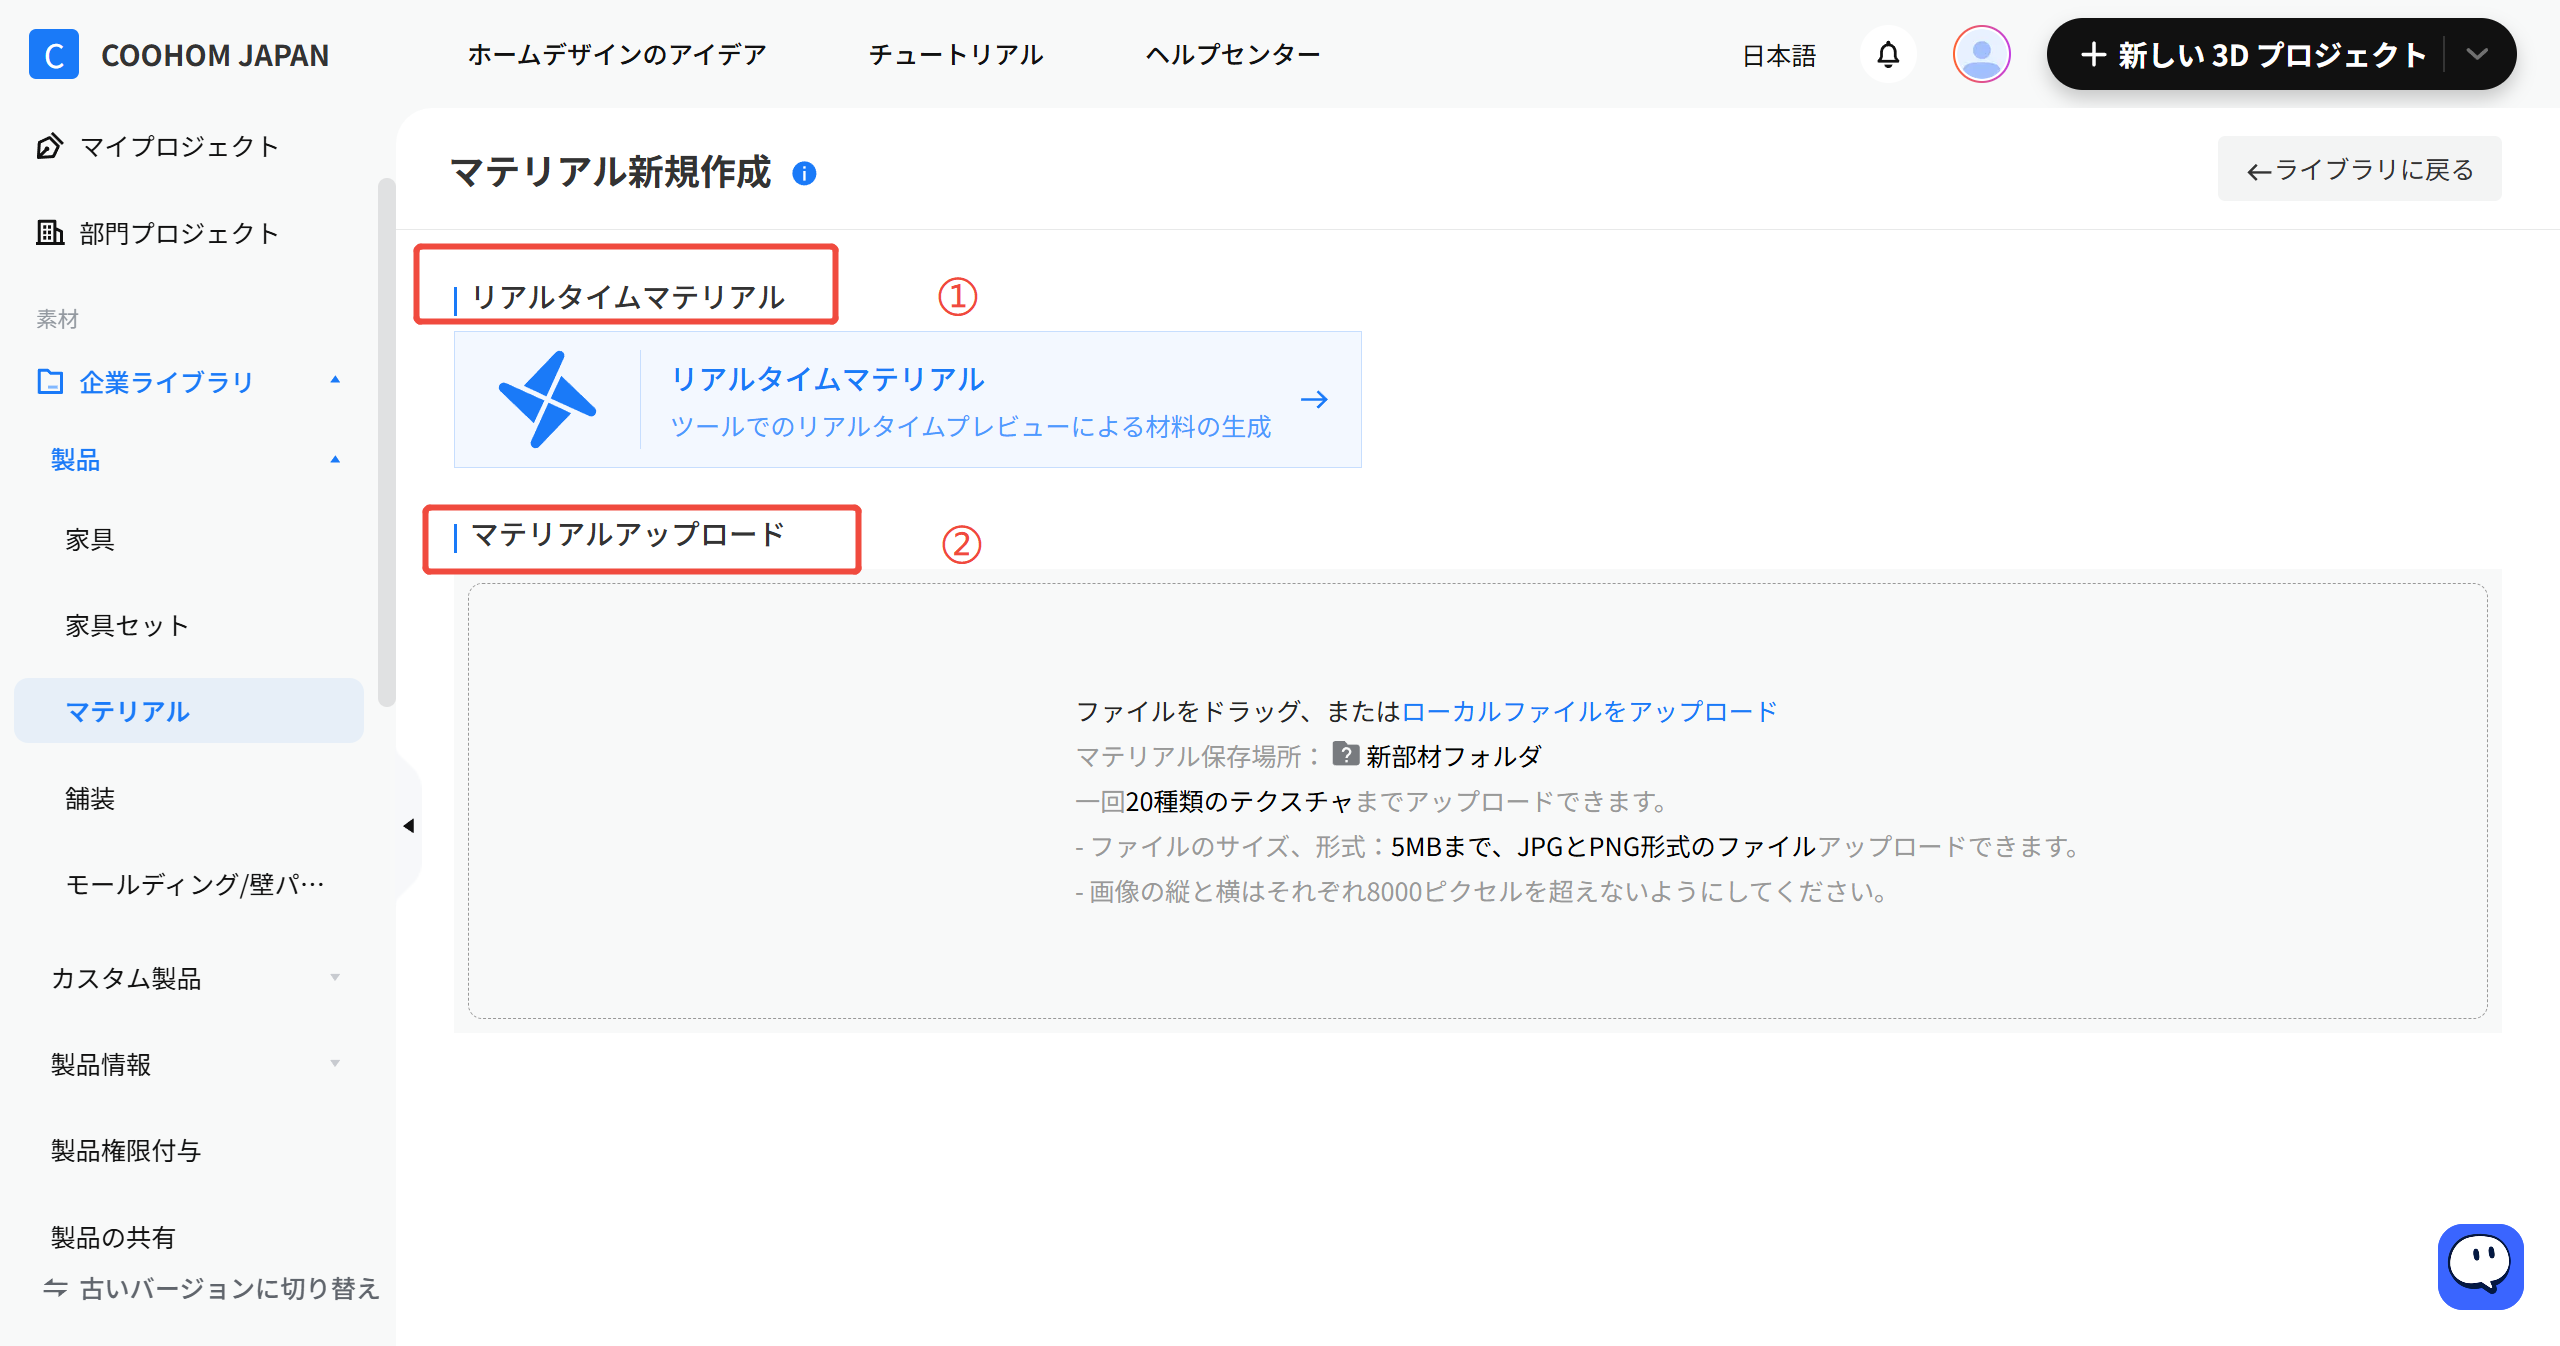Click the sidebar vertical scrollbar
Viewport: 2560px width, 1346px height.
387,442
